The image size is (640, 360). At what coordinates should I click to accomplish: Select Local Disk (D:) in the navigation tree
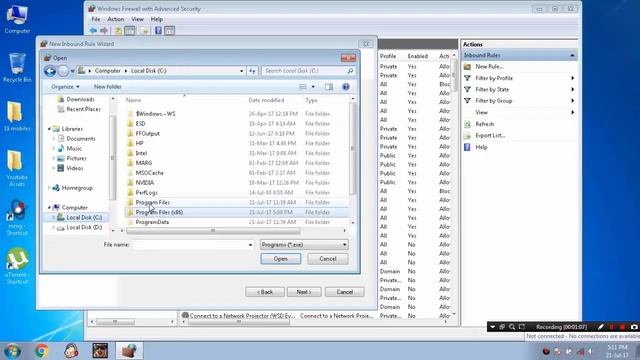pos(84,227)
